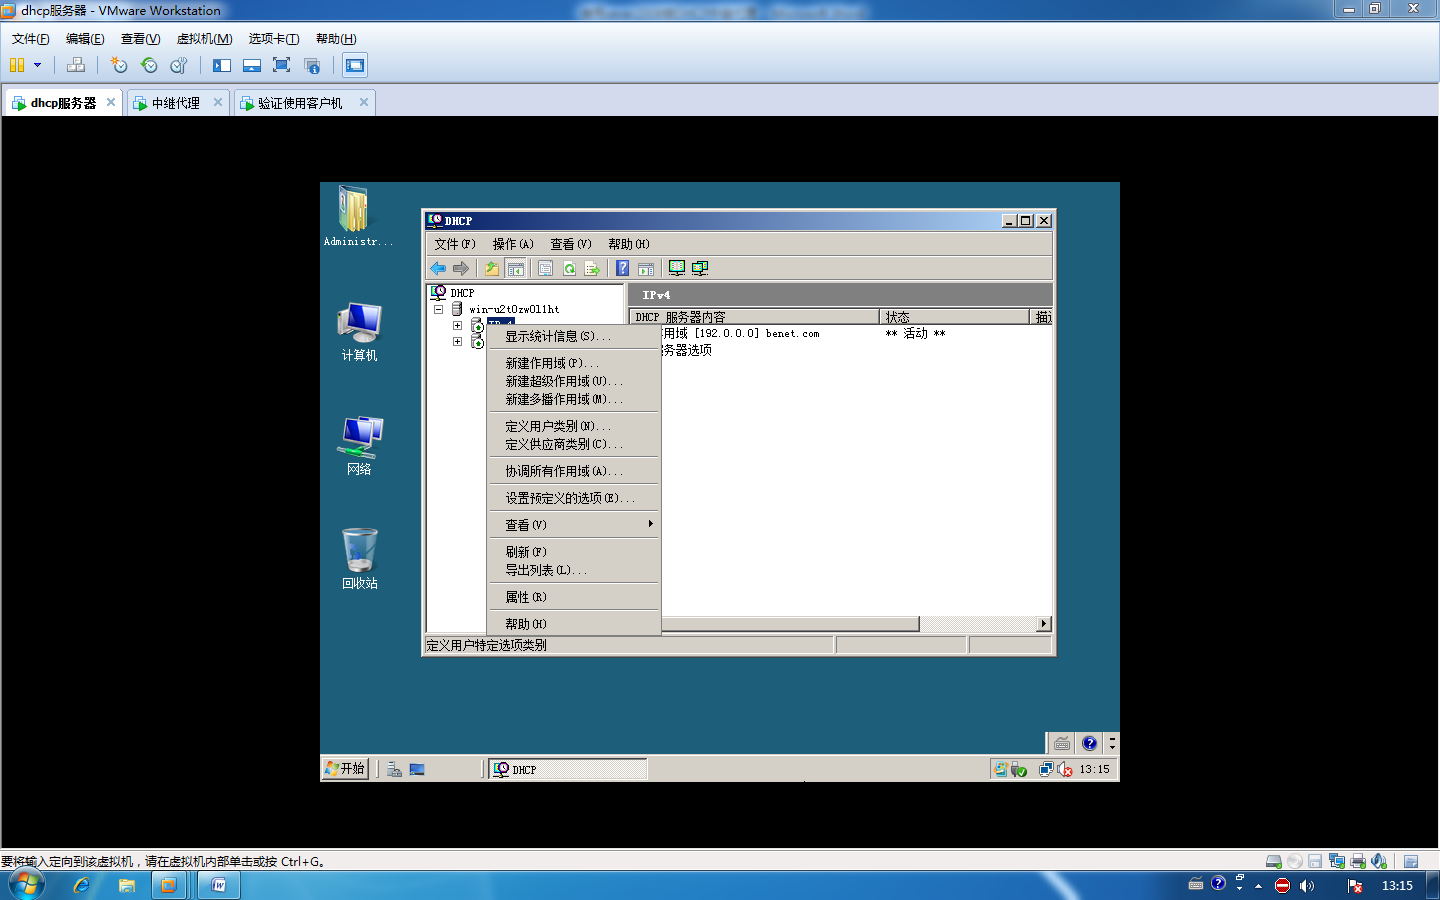Screen dimensions: 1440x900
Task: Click the DHCP taskbar button in guest
Action: (567, 769)
